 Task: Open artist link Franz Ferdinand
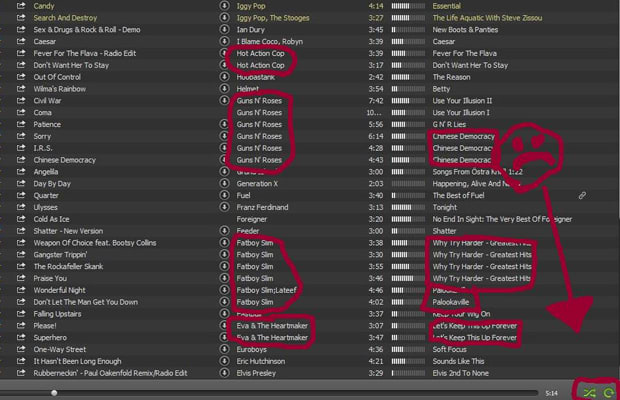point(262,207)
